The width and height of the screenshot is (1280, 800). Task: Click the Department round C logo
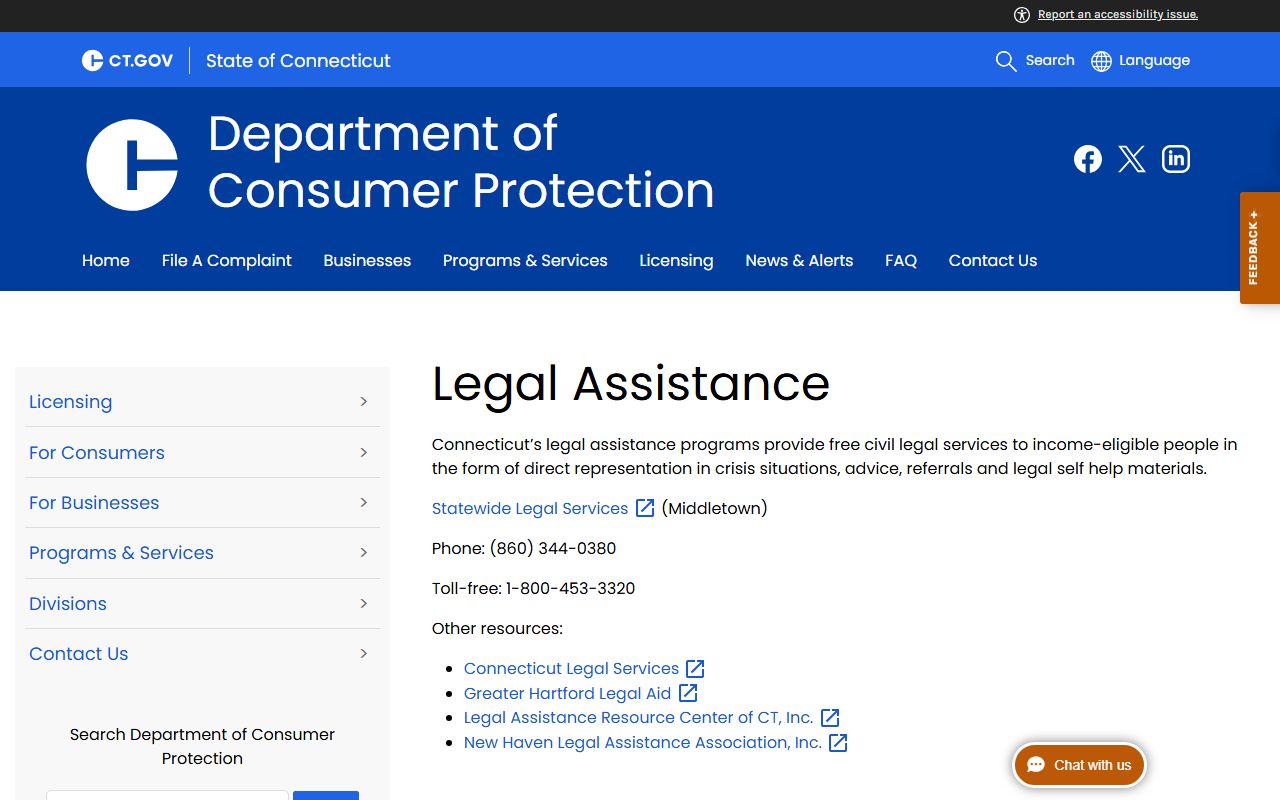pos(132,165)
